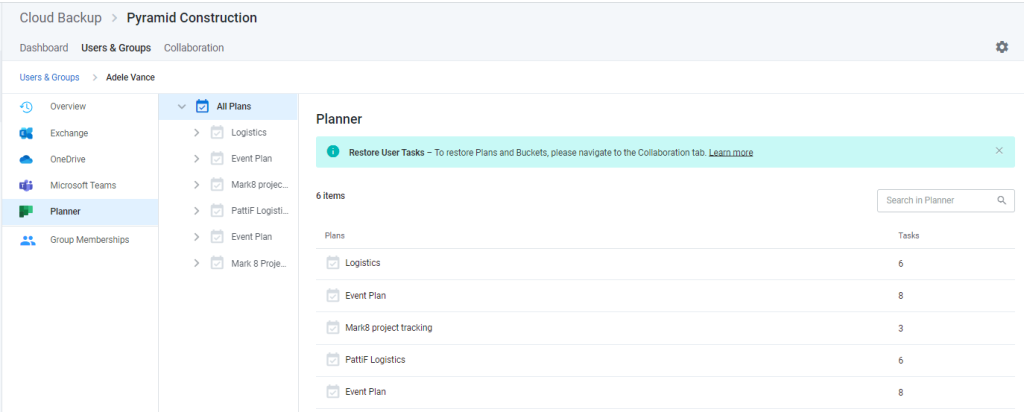Expand the PattiF Logistics tree node
Image resolution: width=1024 pixels, height=412 pixels.
click(x=197, y=211)
